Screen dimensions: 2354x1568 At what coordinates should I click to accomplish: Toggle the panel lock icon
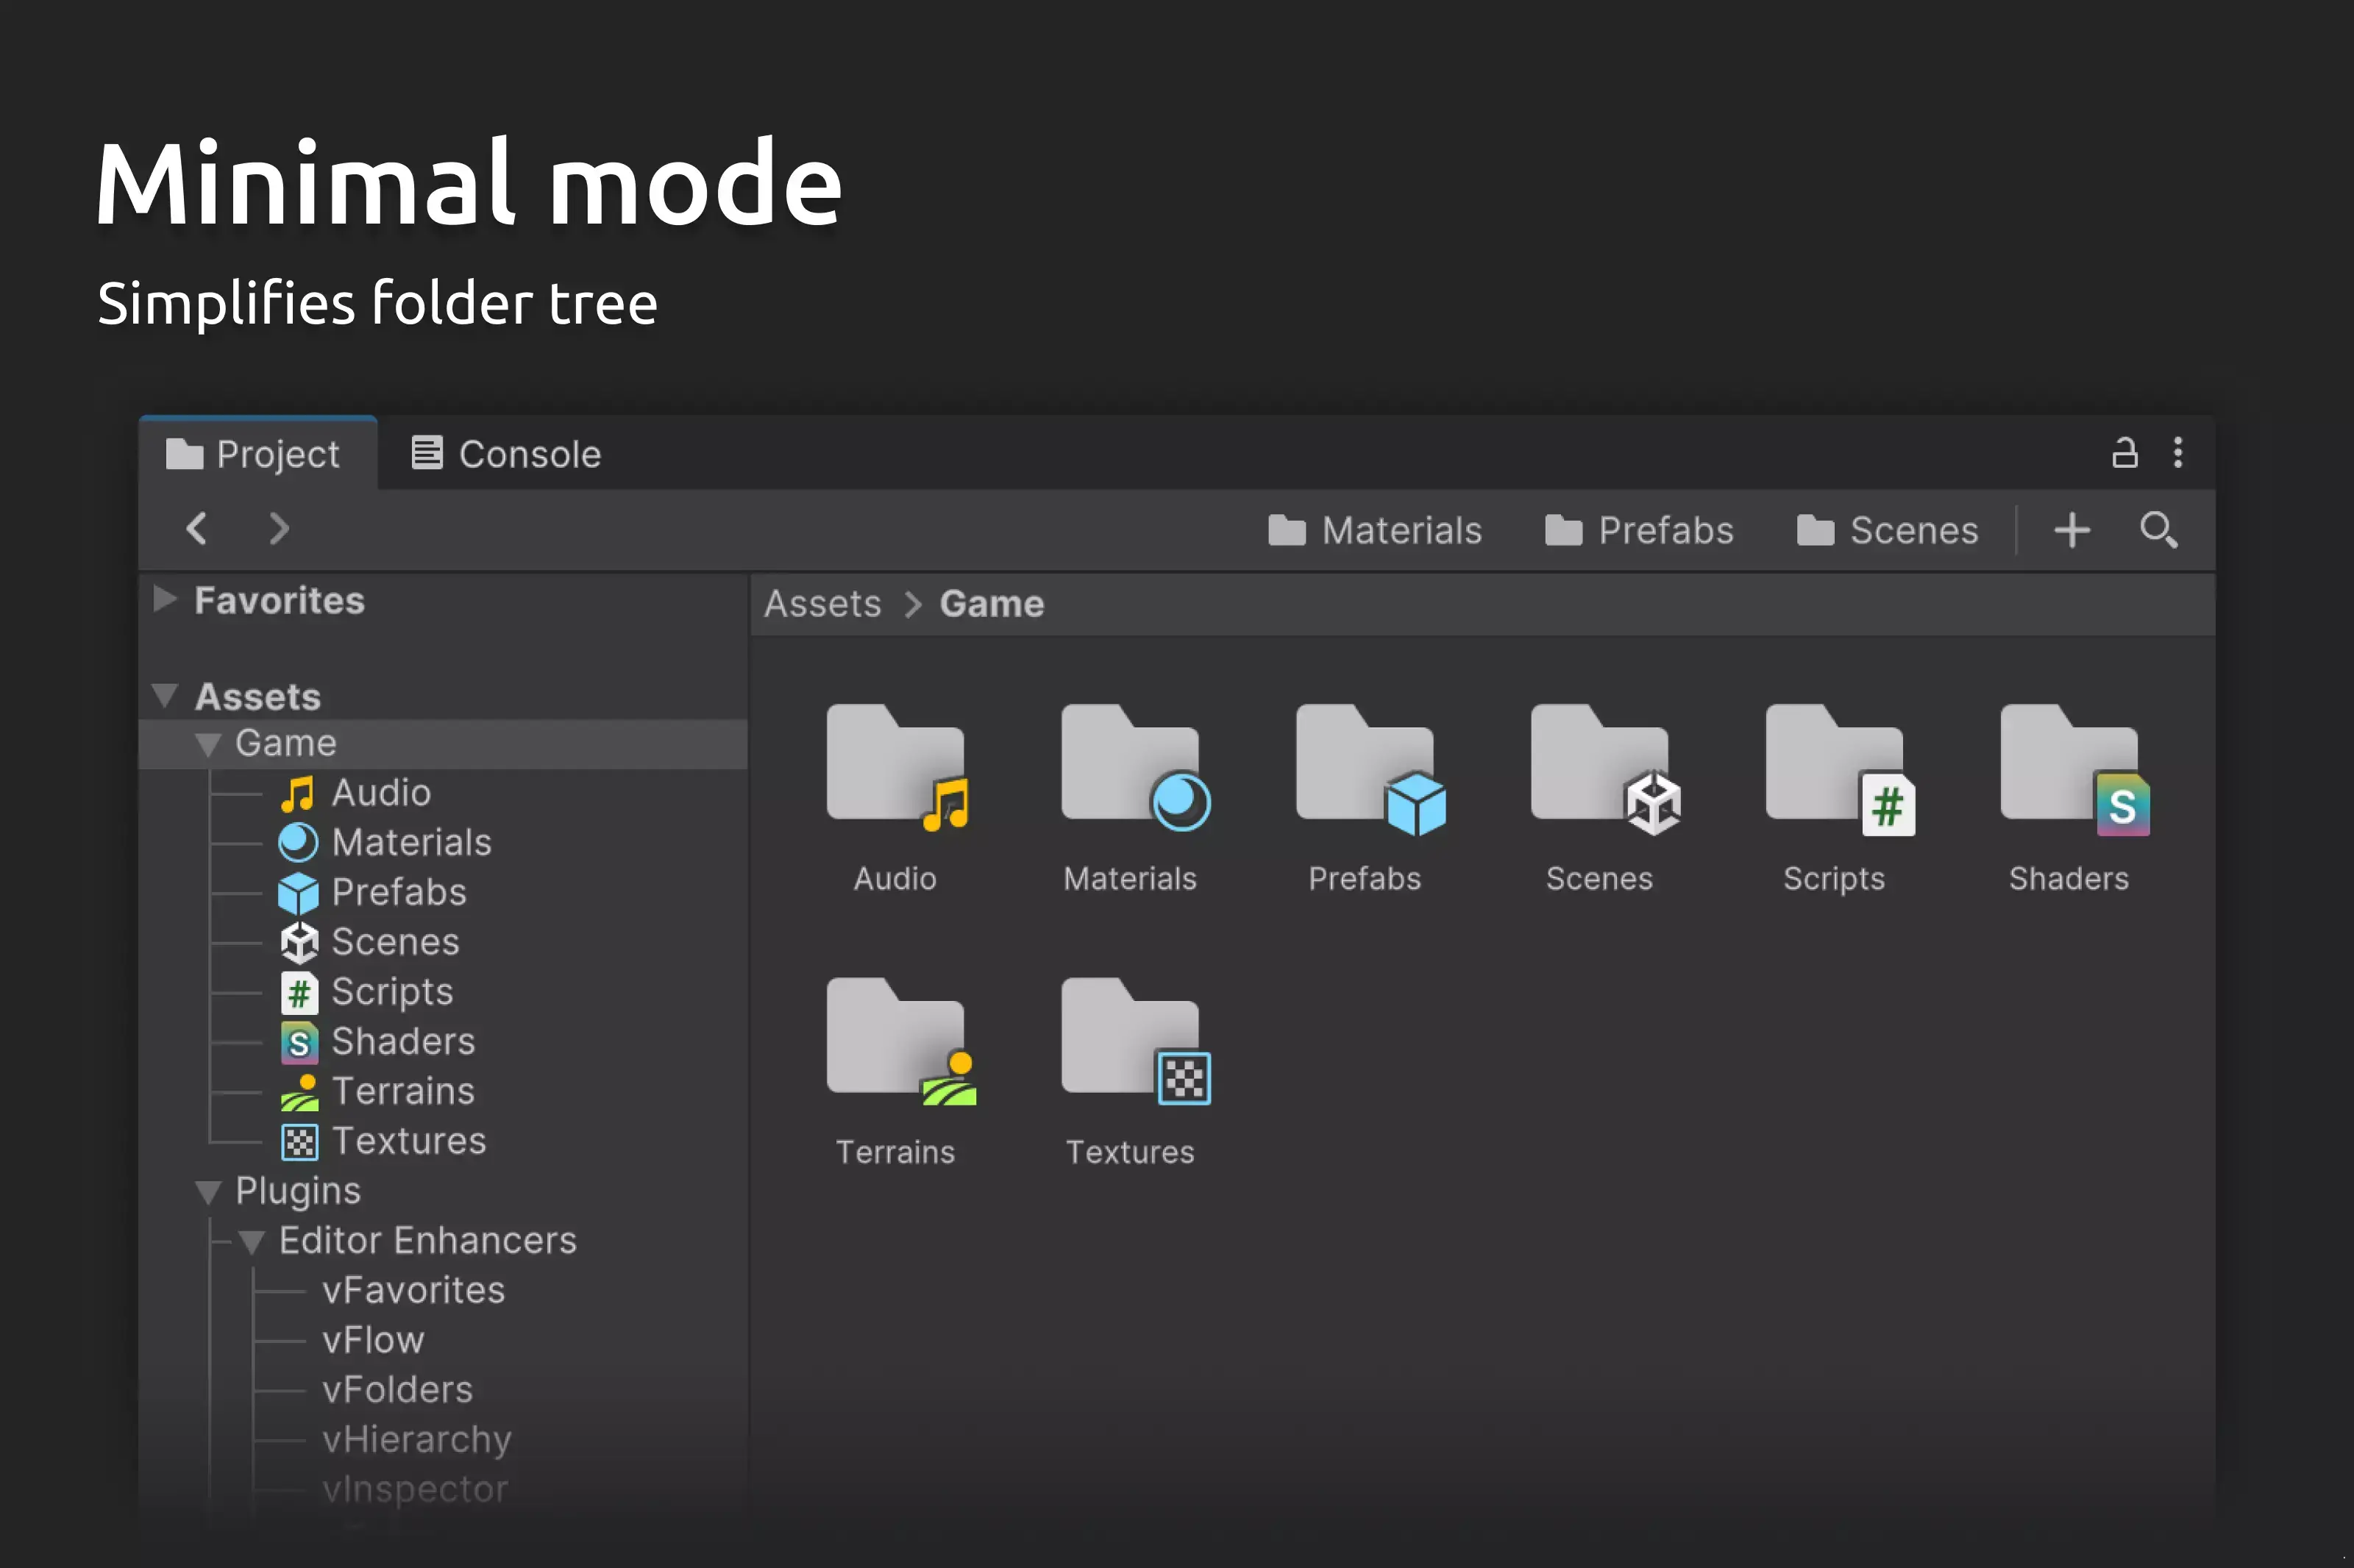2124,453
